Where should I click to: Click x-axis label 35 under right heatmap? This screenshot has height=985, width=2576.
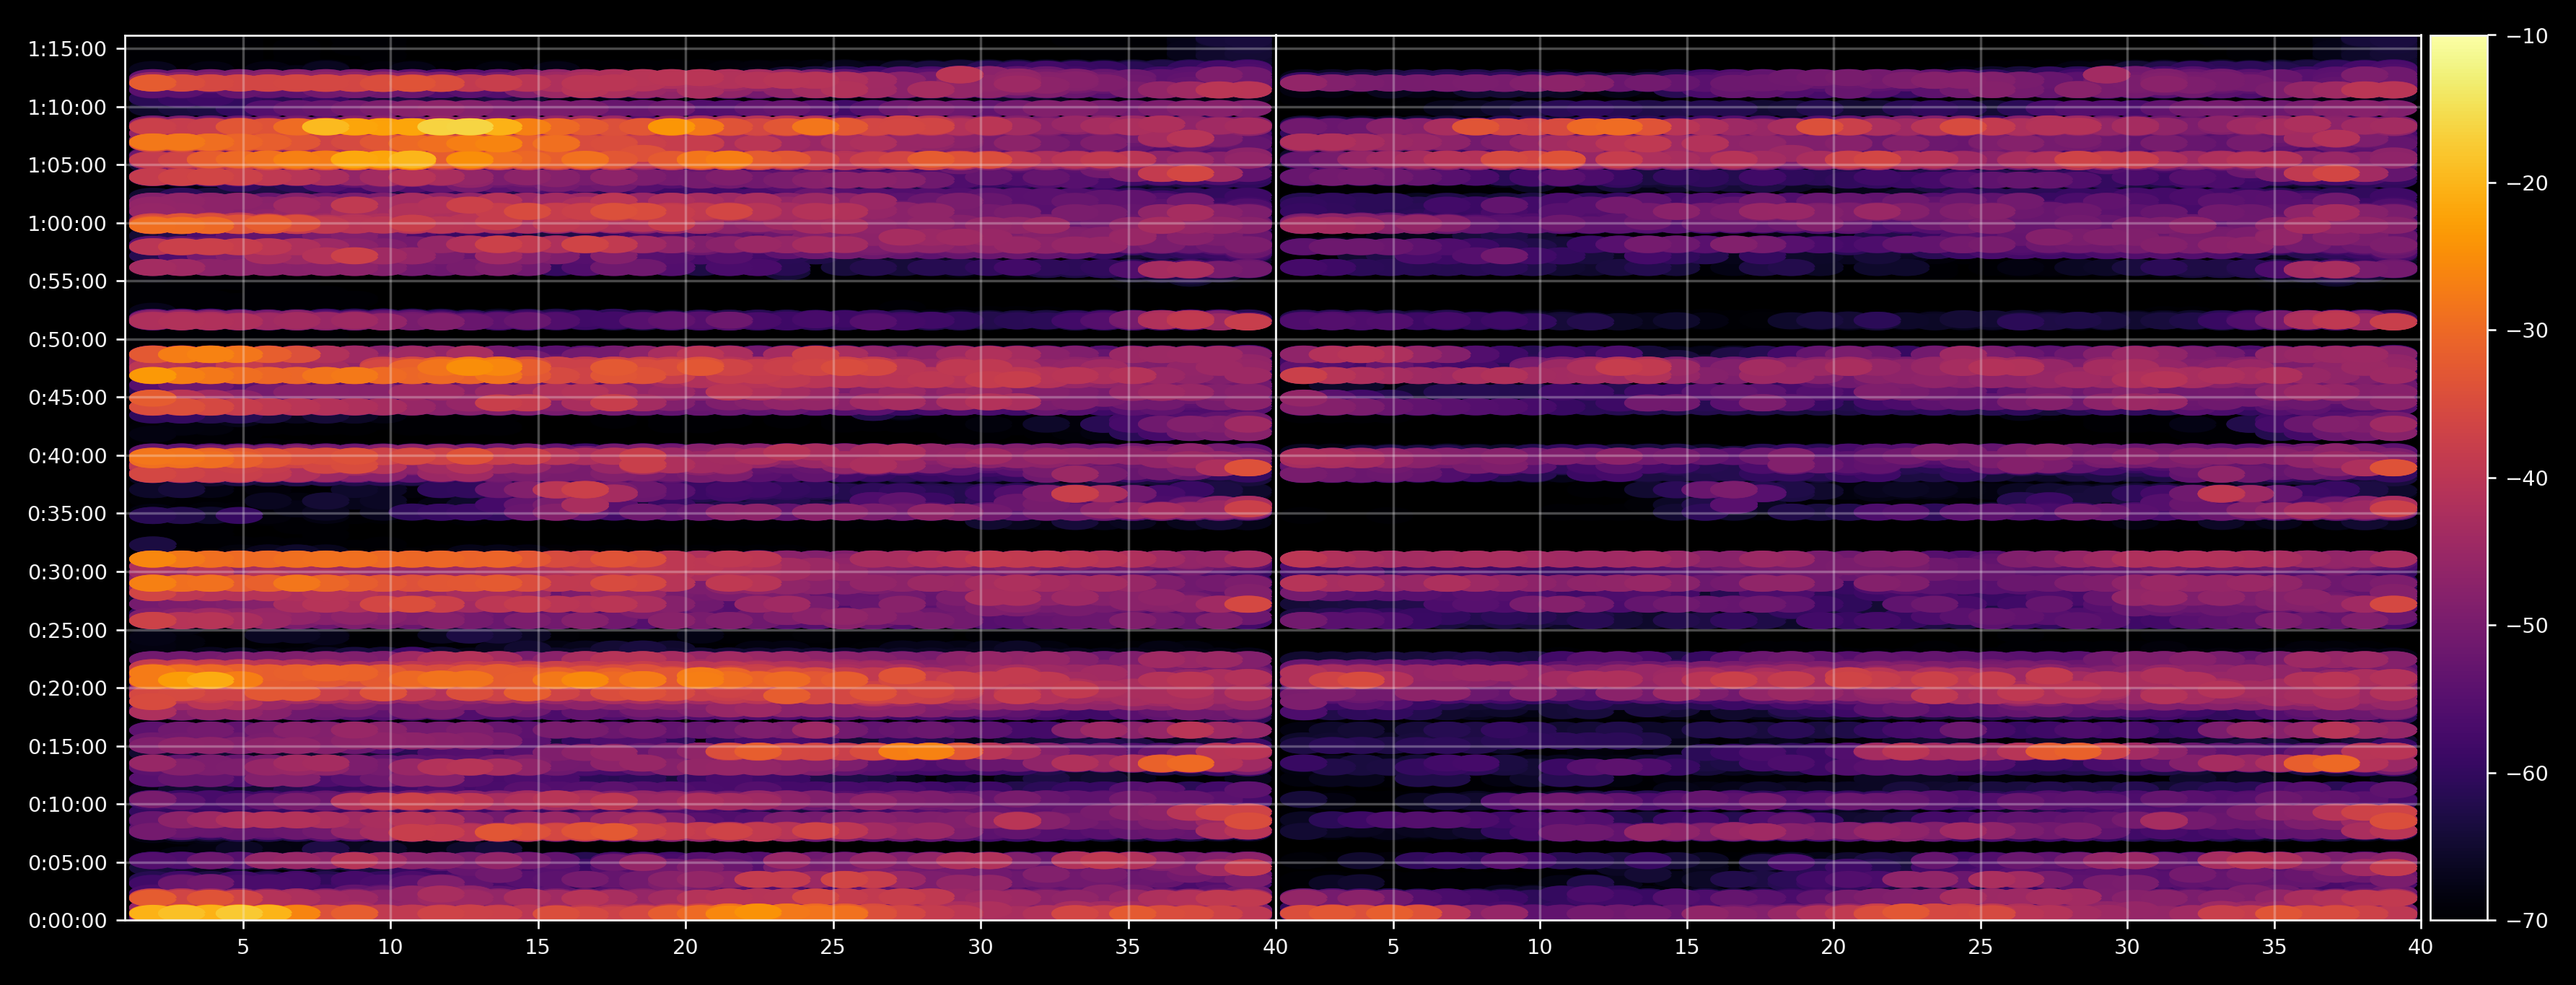[x=2275, y=946]
